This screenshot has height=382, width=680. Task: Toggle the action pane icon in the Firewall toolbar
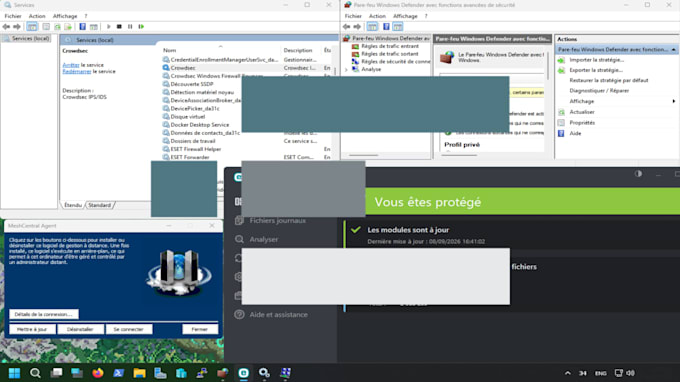[x=398, y=26]
